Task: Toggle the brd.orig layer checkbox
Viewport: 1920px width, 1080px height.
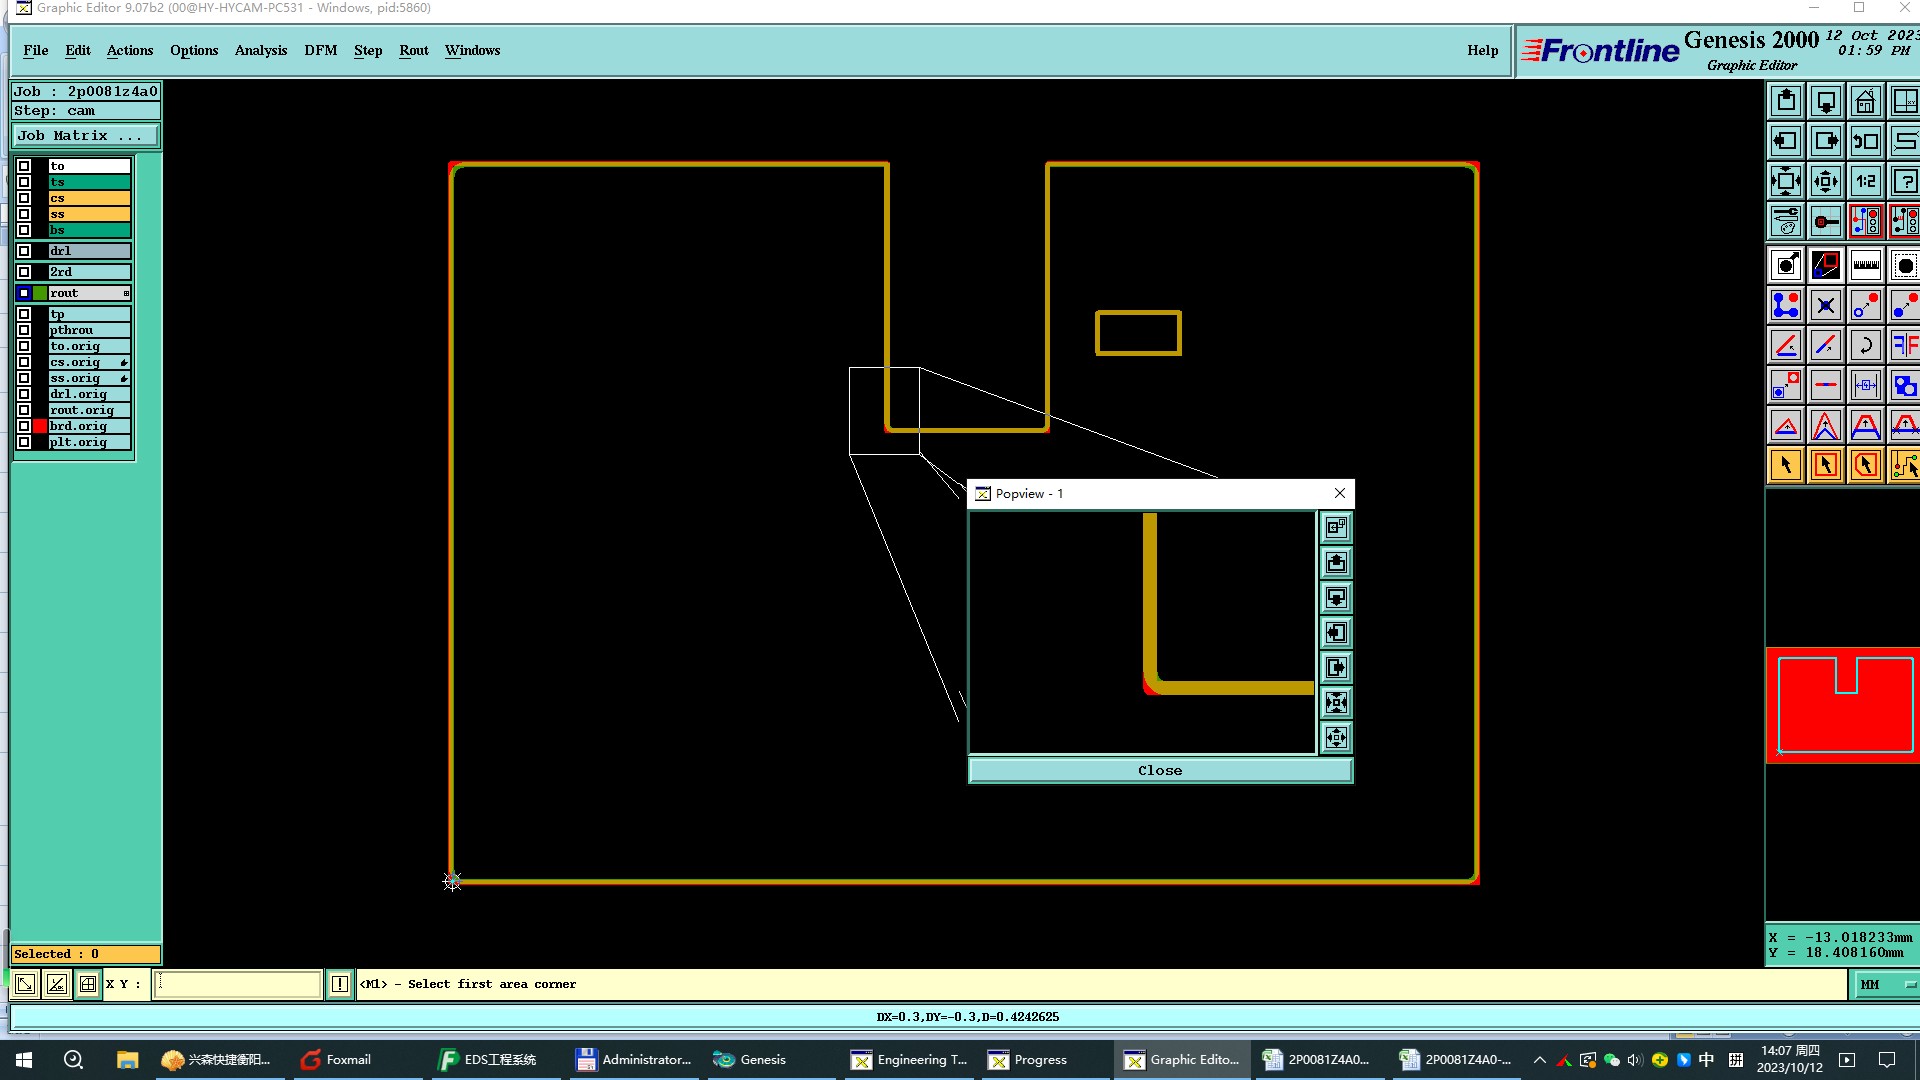Action: tap(24, 426)
